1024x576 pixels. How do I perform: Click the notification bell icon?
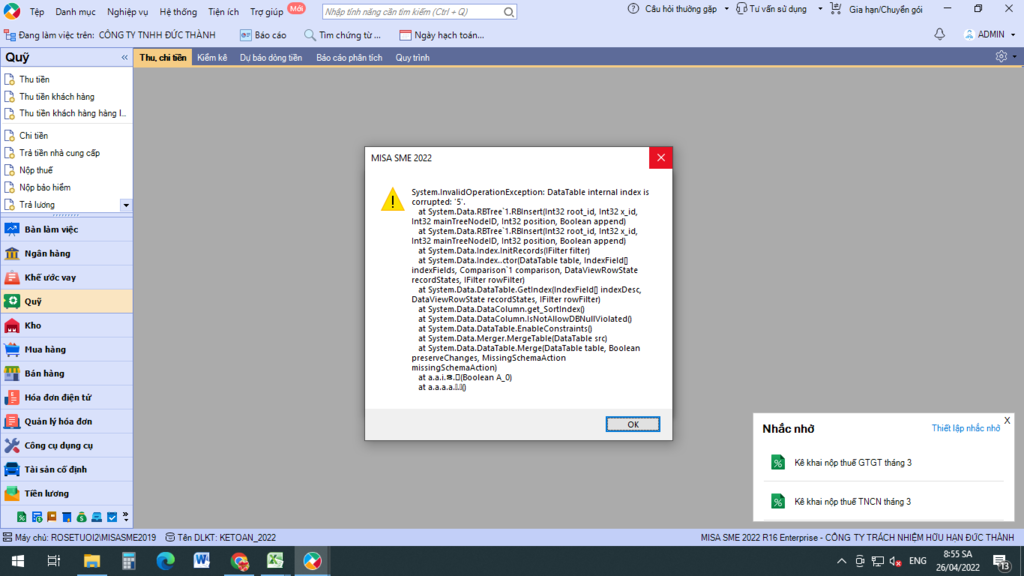pos(939,35)
